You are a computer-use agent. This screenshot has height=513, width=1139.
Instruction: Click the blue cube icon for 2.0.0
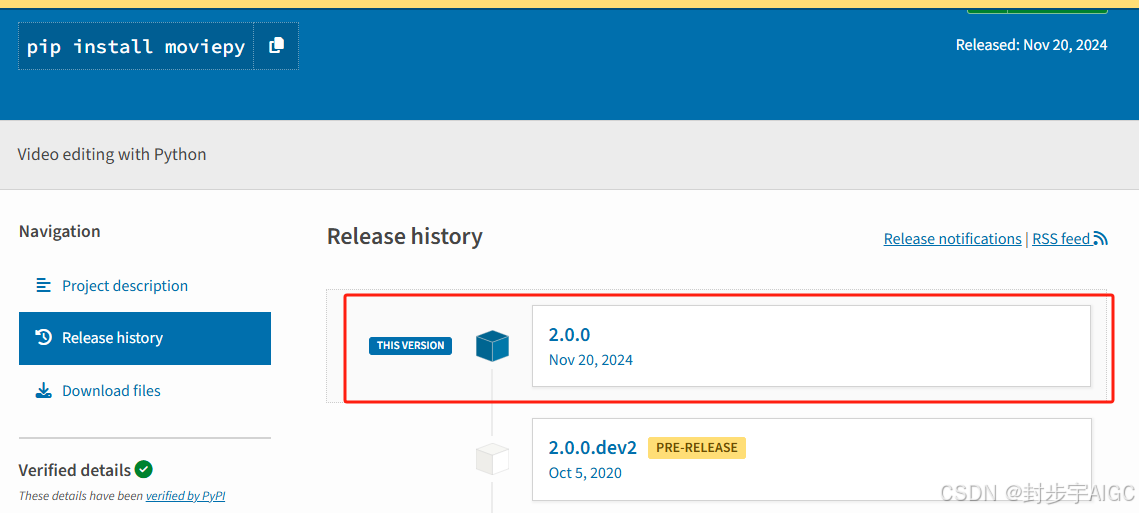(x=492, y=345)
